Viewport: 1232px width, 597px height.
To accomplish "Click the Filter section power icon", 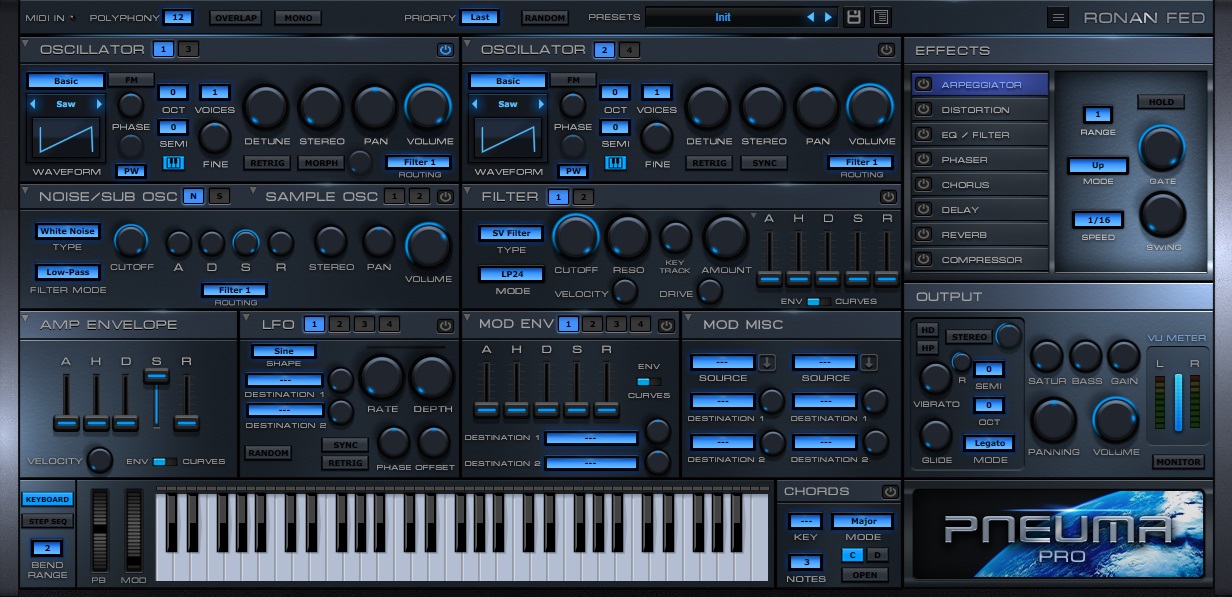I will pyautogui.click(x=886, y=197).
